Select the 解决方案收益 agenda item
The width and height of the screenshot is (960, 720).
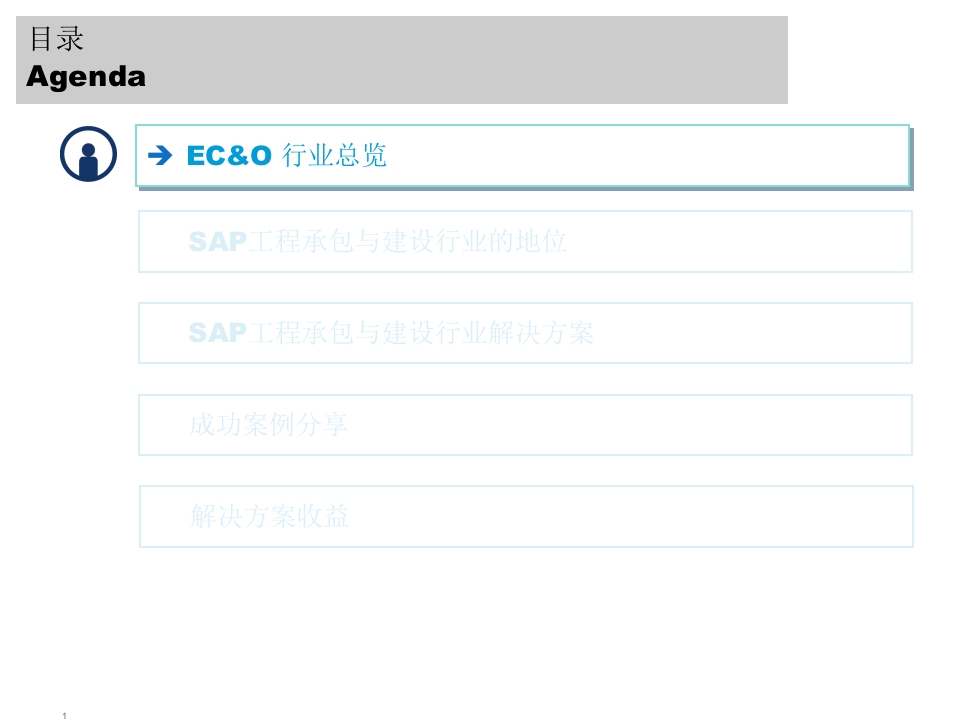tap(527, 516)
